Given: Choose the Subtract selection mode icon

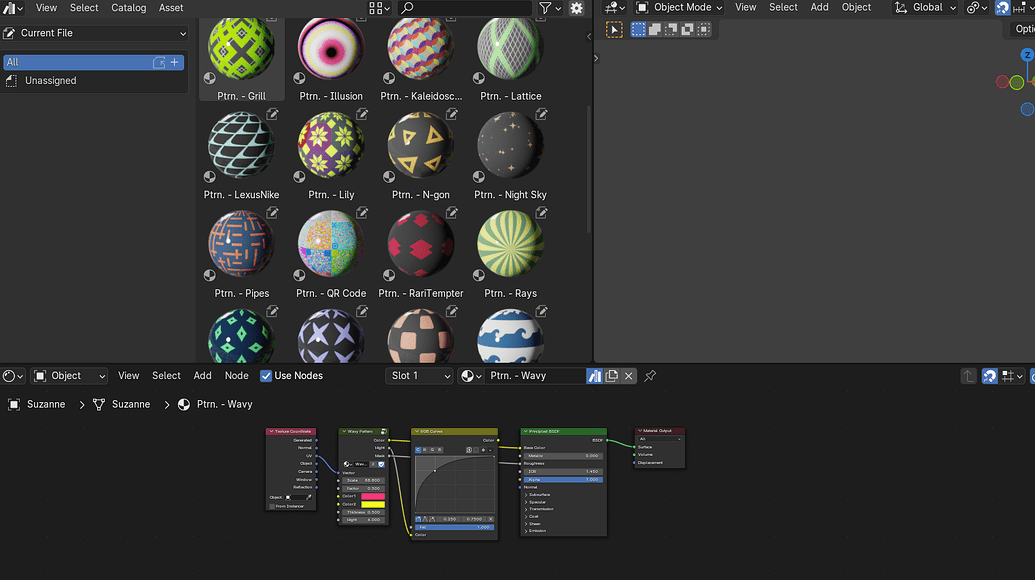Looking at the screenshot, I should [x=671, y=30].
